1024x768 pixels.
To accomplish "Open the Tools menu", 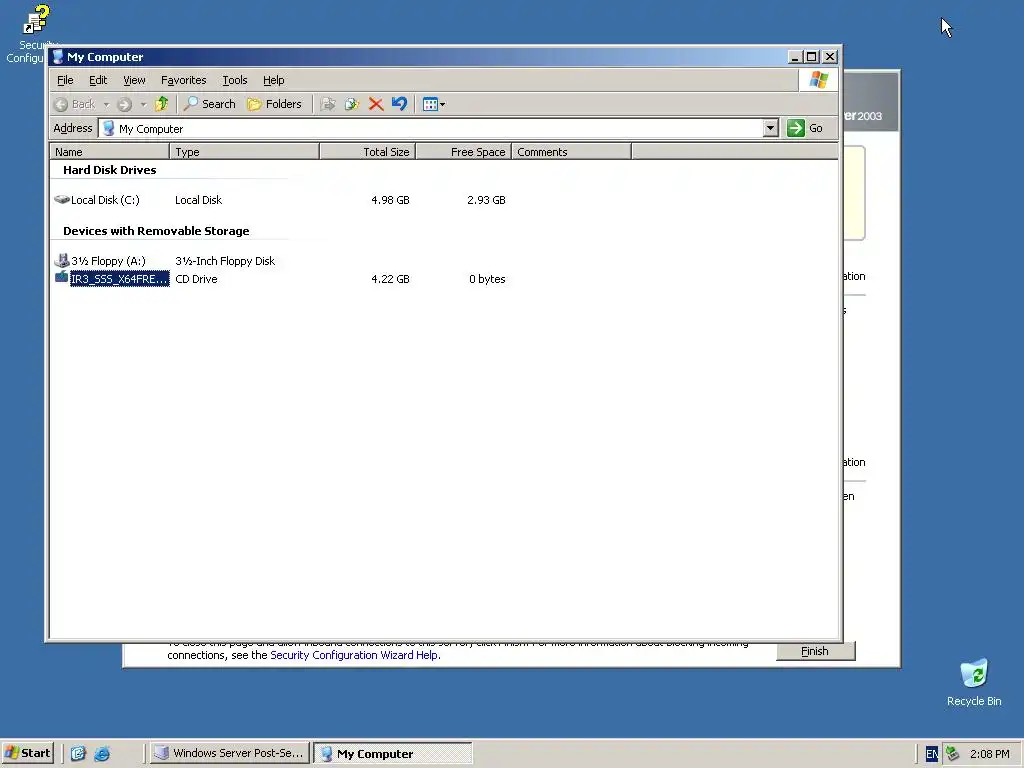I will (234, 80).
